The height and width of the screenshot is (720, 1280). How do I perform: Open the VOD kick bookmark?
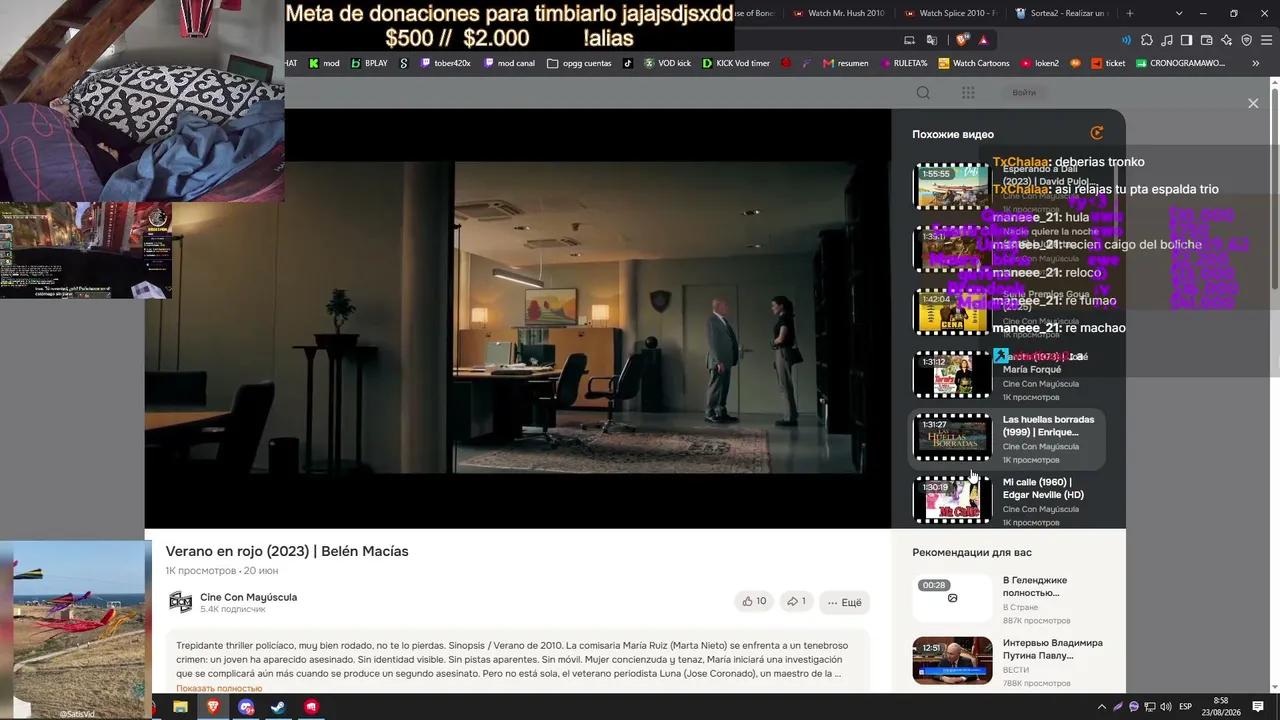(x=667, y=63)
